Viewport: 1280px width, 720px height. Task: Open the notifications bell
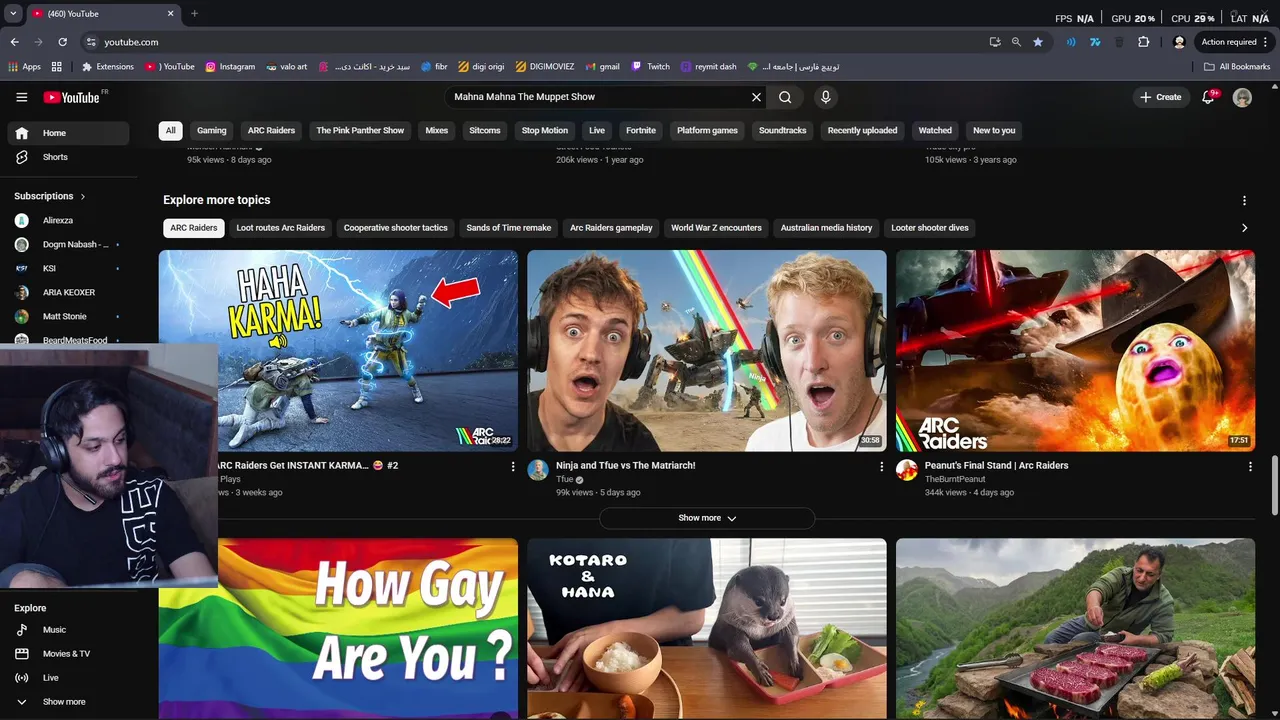[1208, 97]
